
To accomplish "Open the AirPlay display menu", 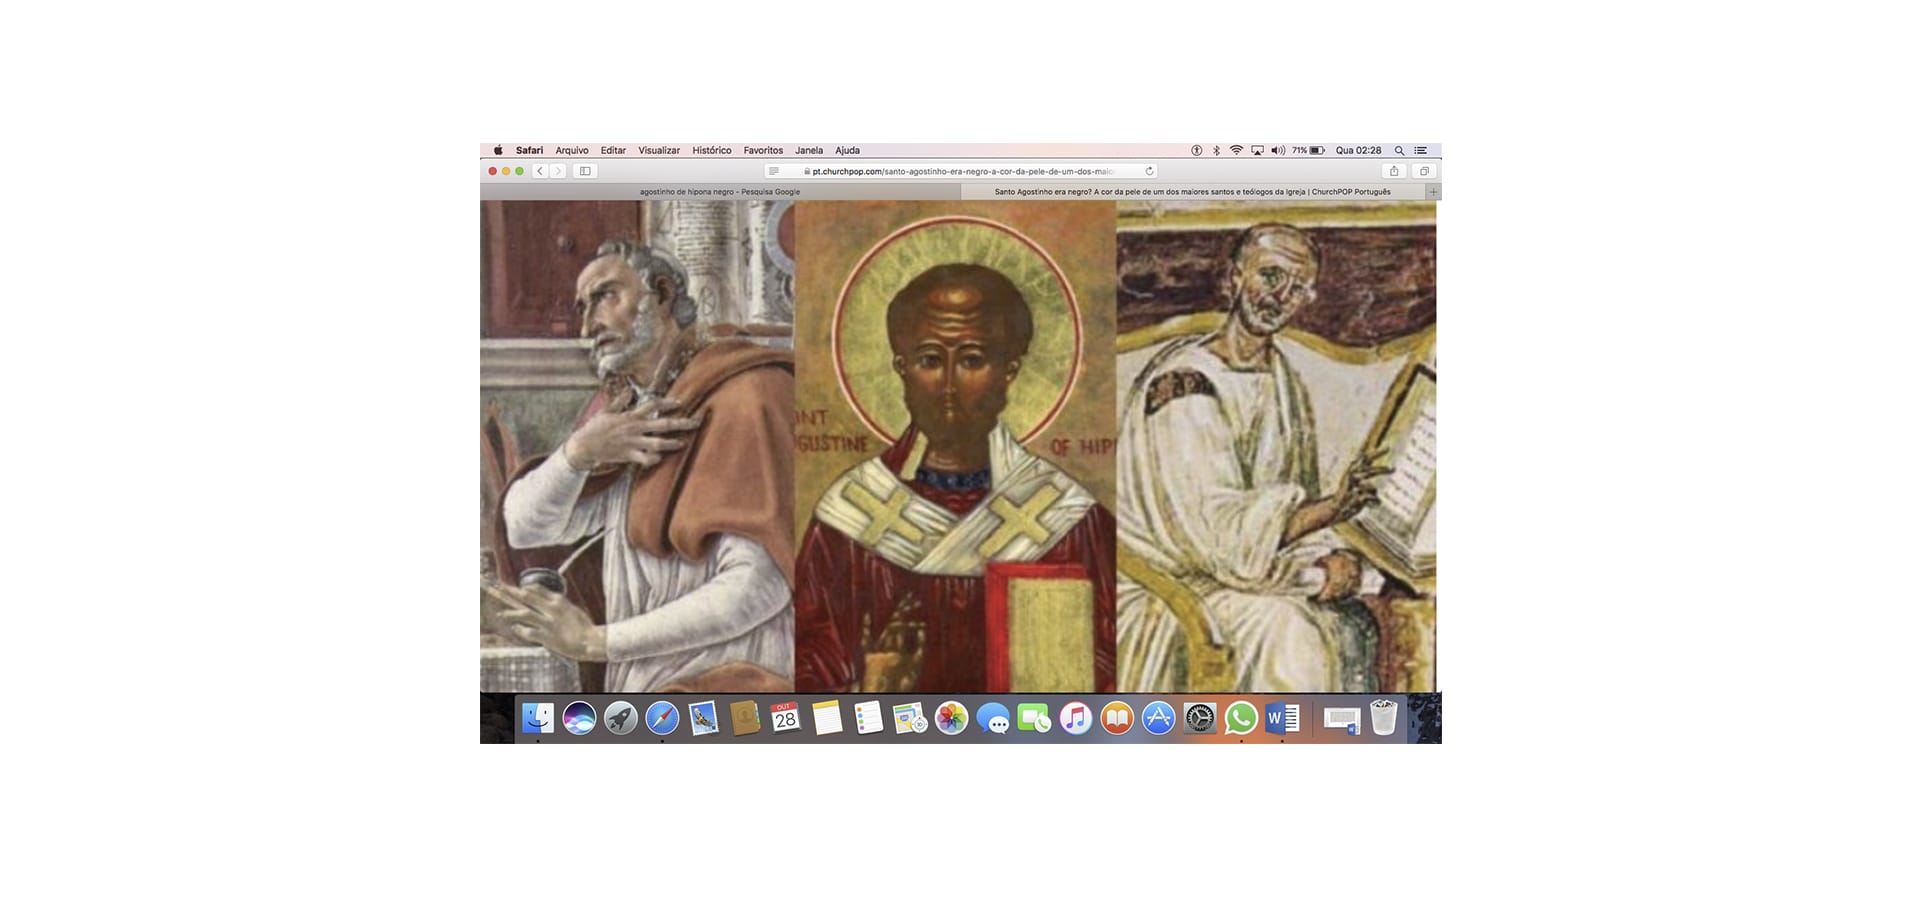I will [x=1257, y=150].
